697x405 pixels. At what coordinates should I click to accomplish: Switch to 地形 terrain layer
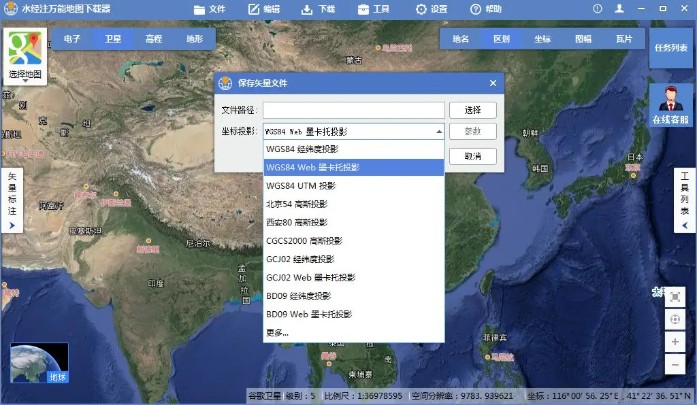click(x=193, y=39)
